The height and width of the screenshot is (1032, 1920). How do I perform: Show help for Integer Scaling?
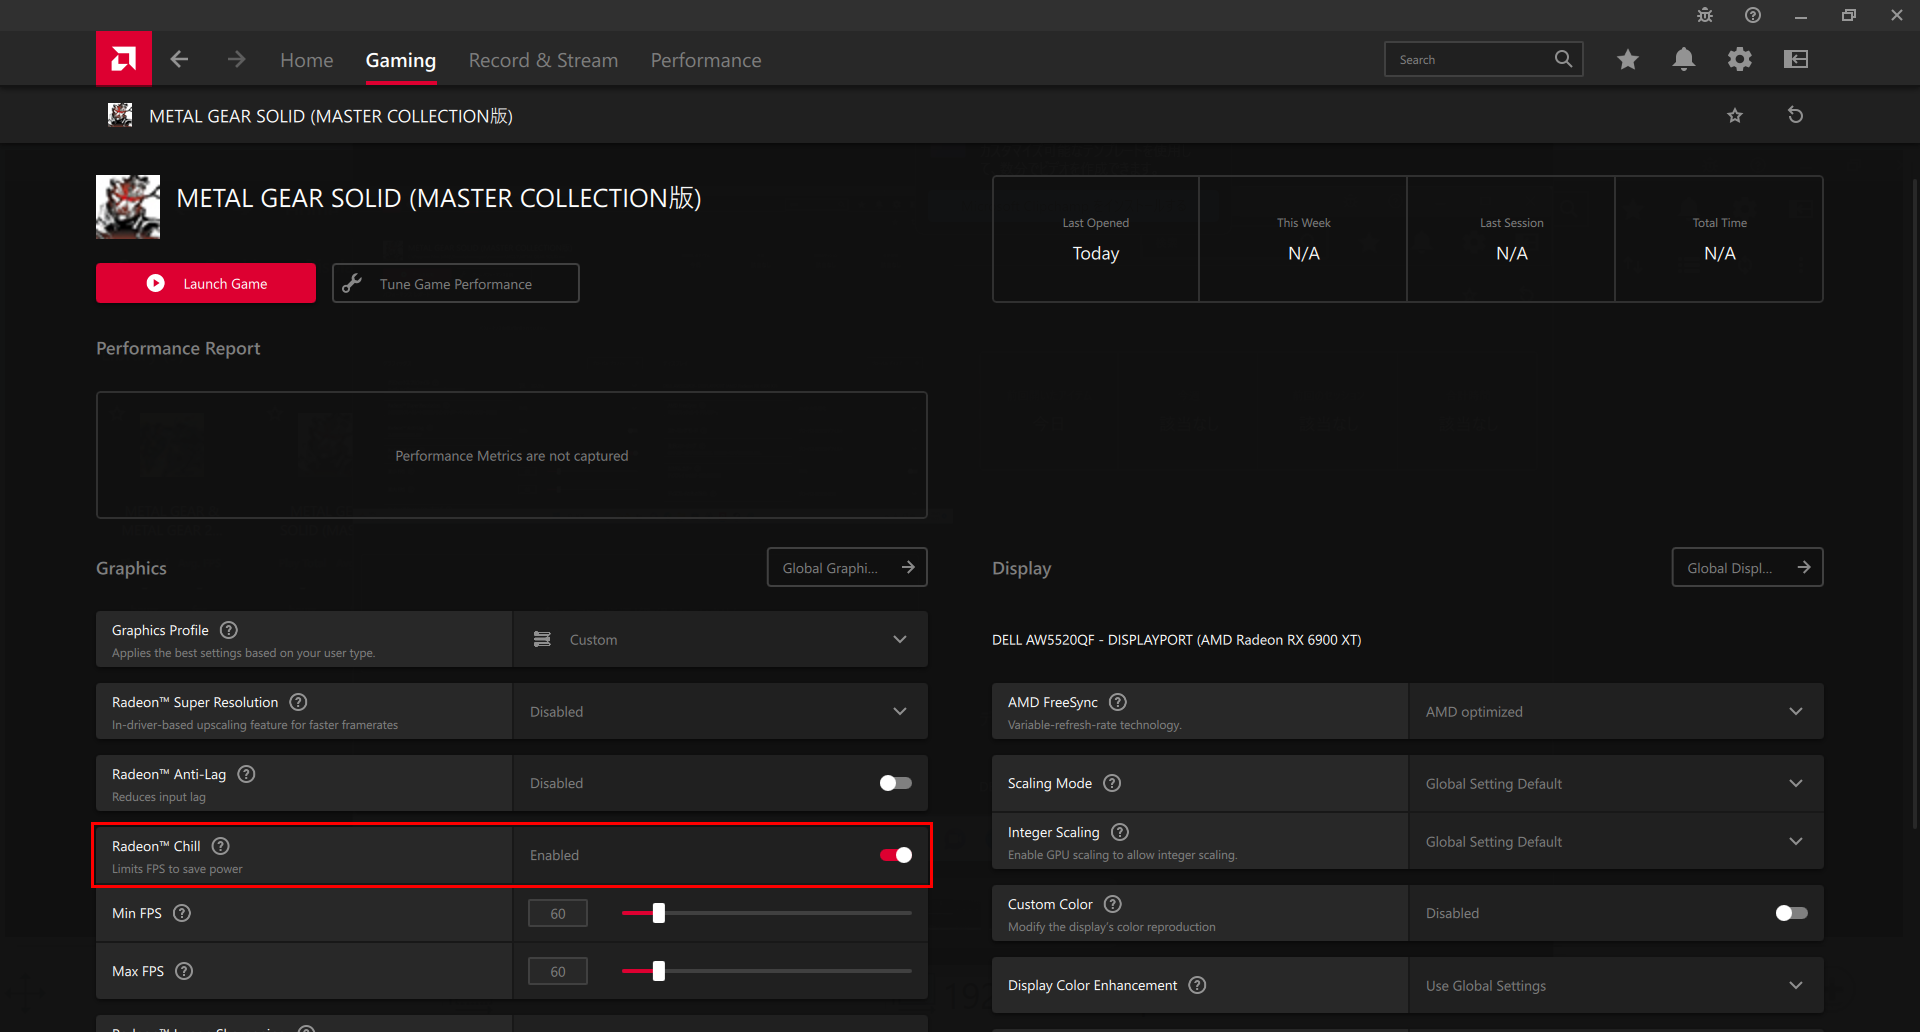1120,832
